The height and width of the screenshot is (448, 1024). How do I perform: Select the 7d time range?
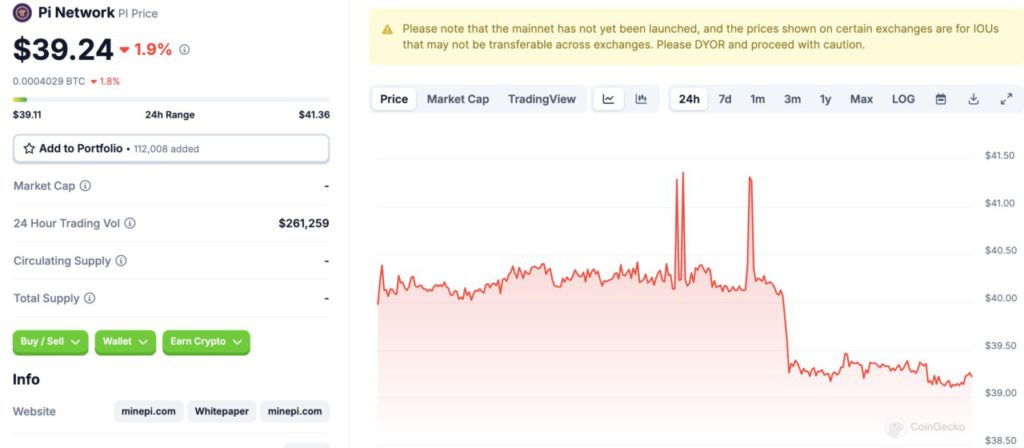click(725, 99)
